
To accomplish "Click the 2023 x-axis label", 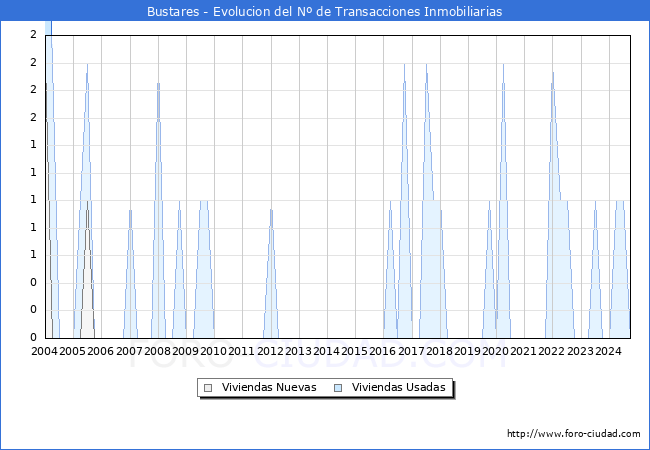I will (x=580, y=351).
